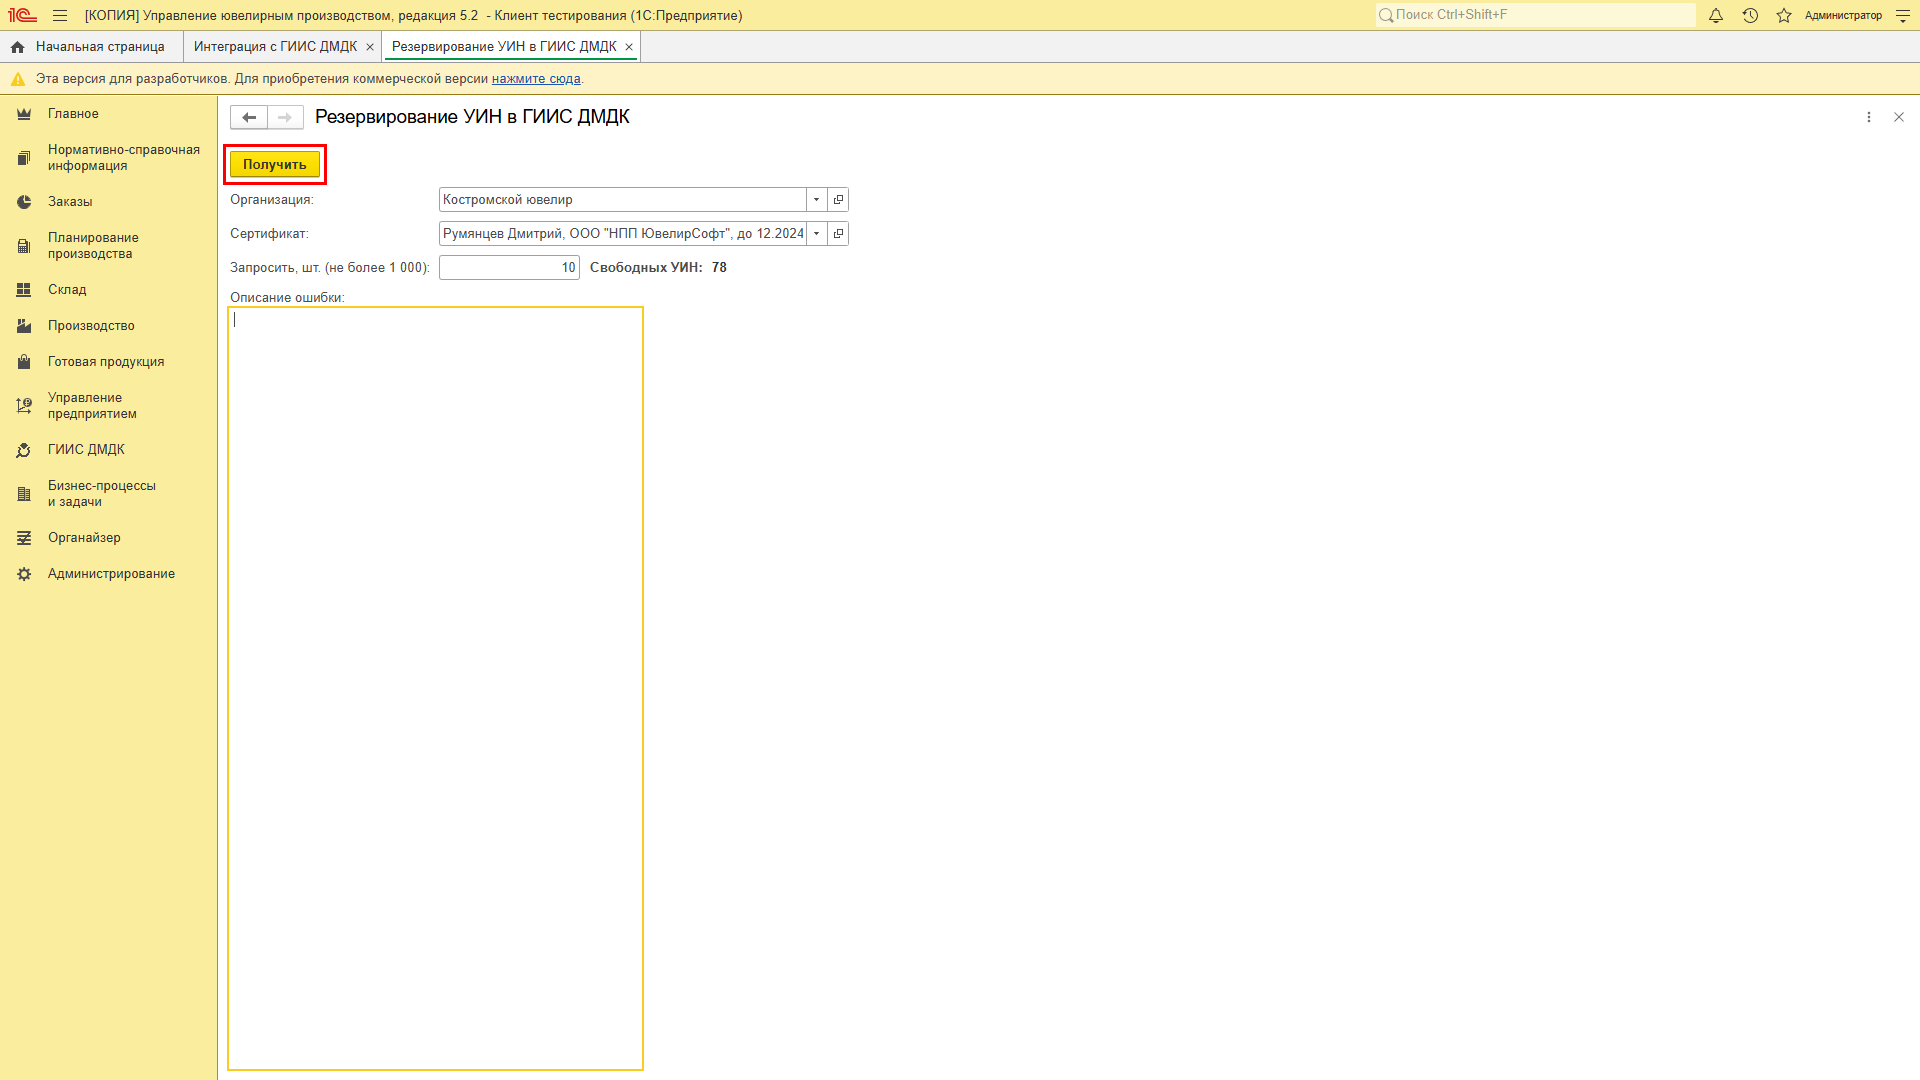Go back with the left arrow button
Screen dimensions: 1920x1080
[249, 117]
